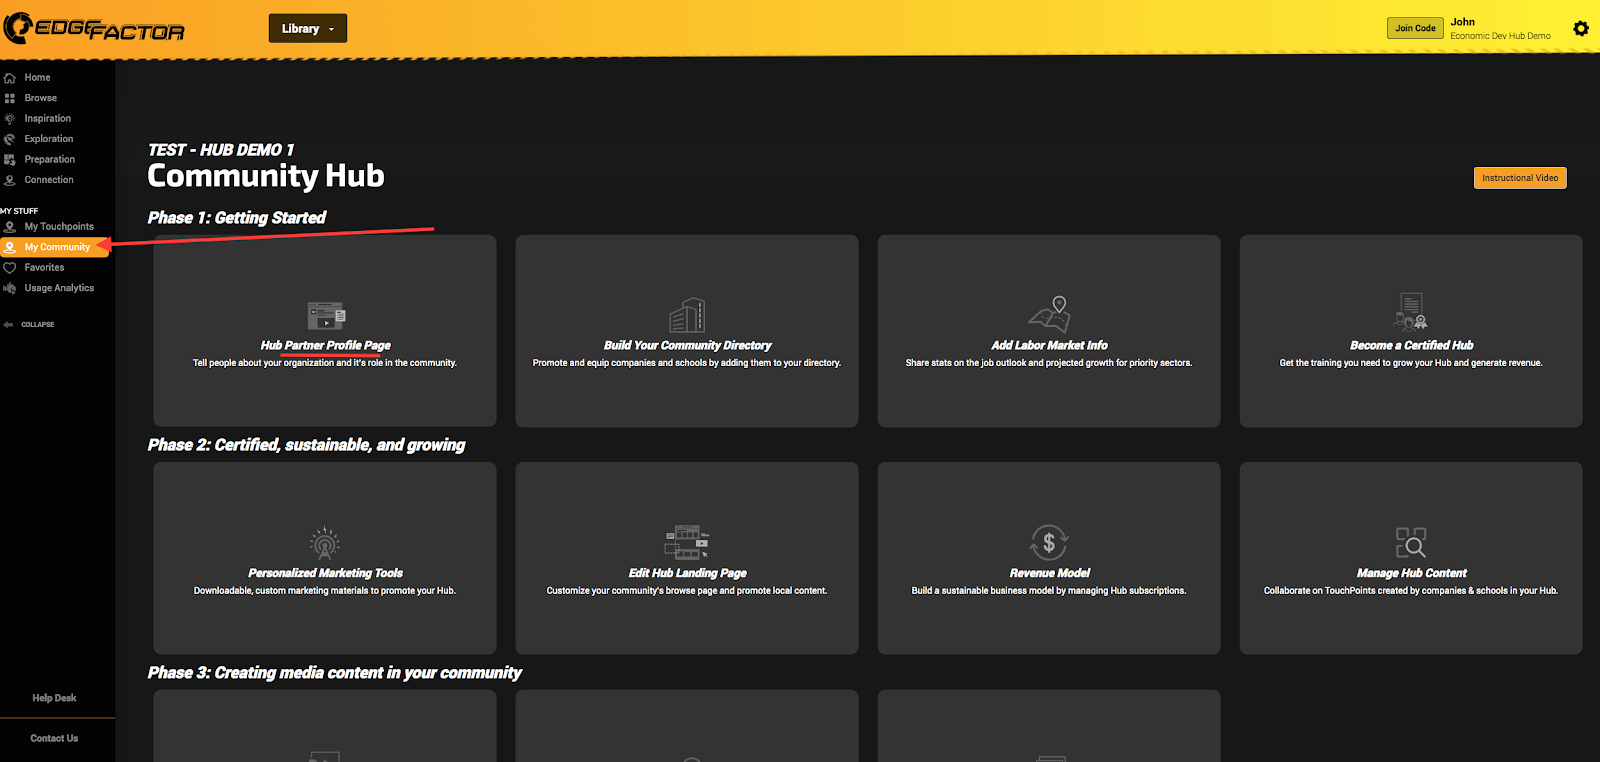Click the Phase 1: Getting Started heading
This screenshot has width=1600, height=762.
click(x=237, y=218)
